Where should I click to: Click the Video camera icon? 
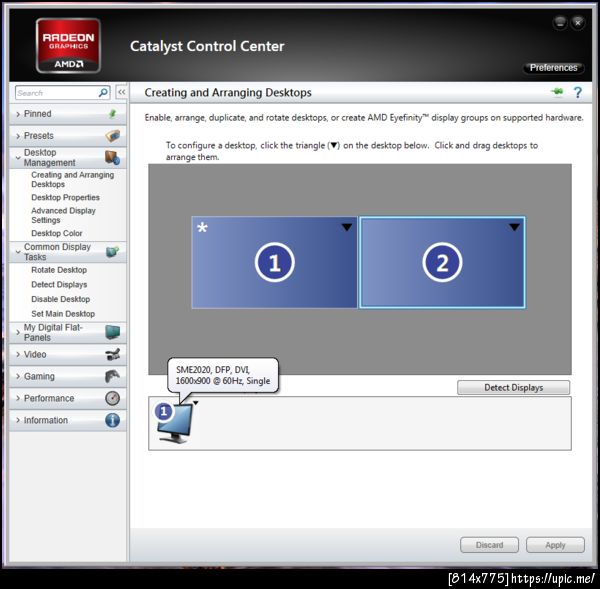click(x=112, y=354)
